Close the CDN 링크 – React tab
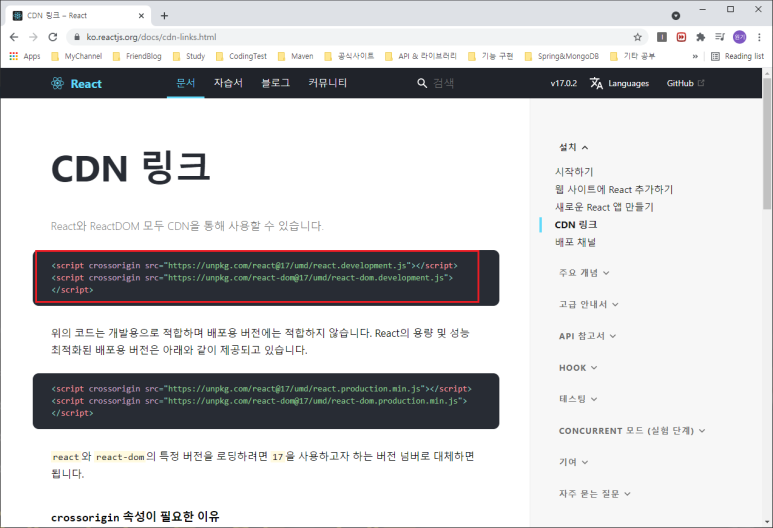773x528 pixels. tap(141, 16)
